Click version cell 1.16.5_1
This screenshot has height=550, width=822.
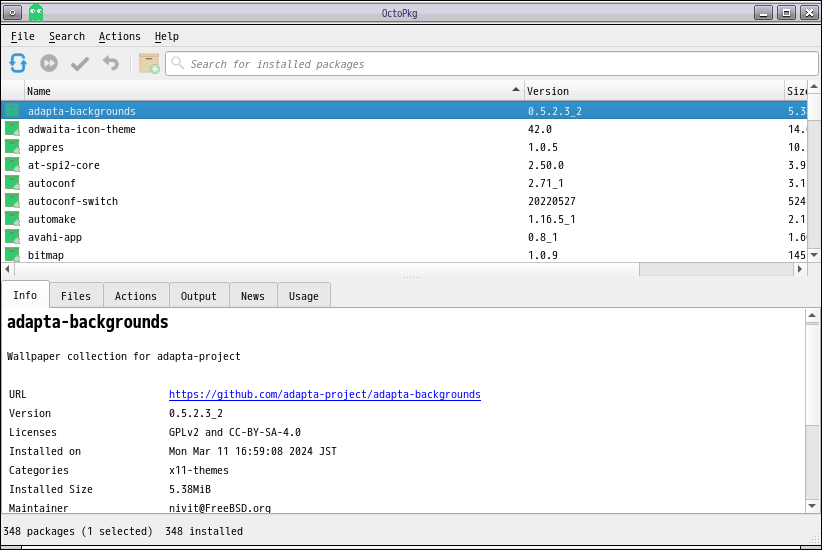click(x=551, y=219)
